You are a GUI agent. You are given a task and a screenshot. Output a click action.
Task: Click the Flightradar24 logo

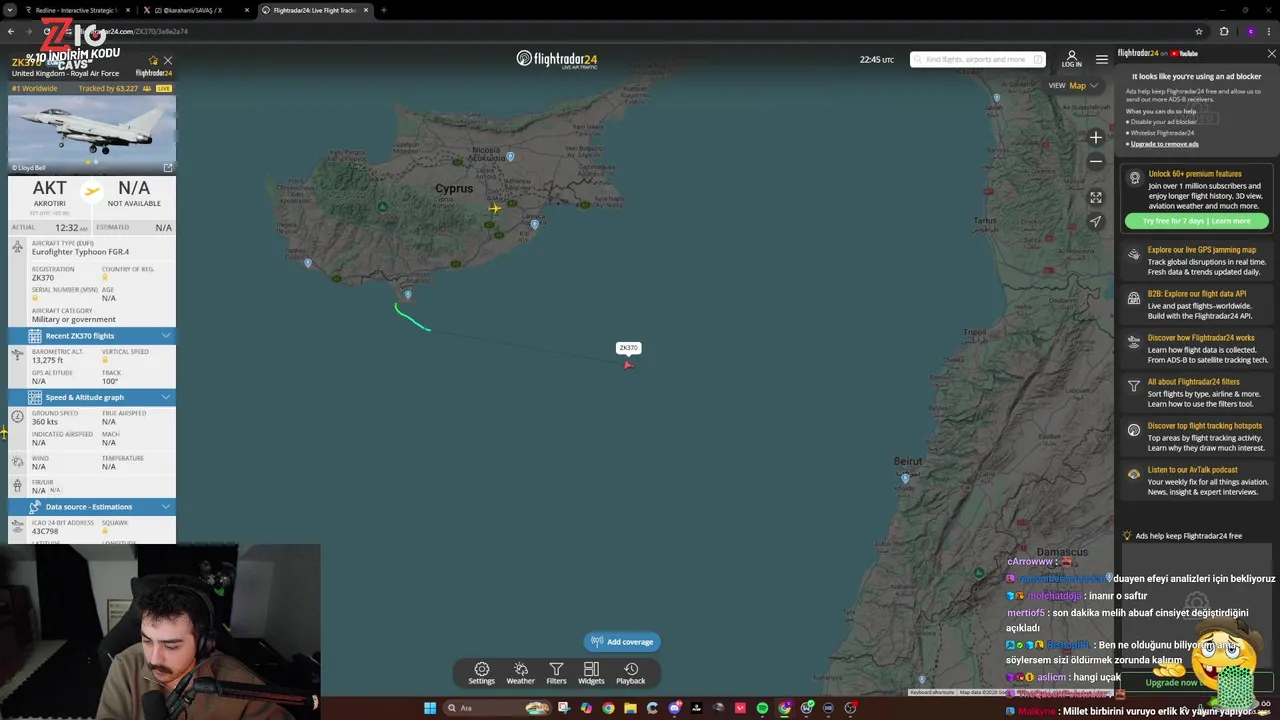coord(557,59)
